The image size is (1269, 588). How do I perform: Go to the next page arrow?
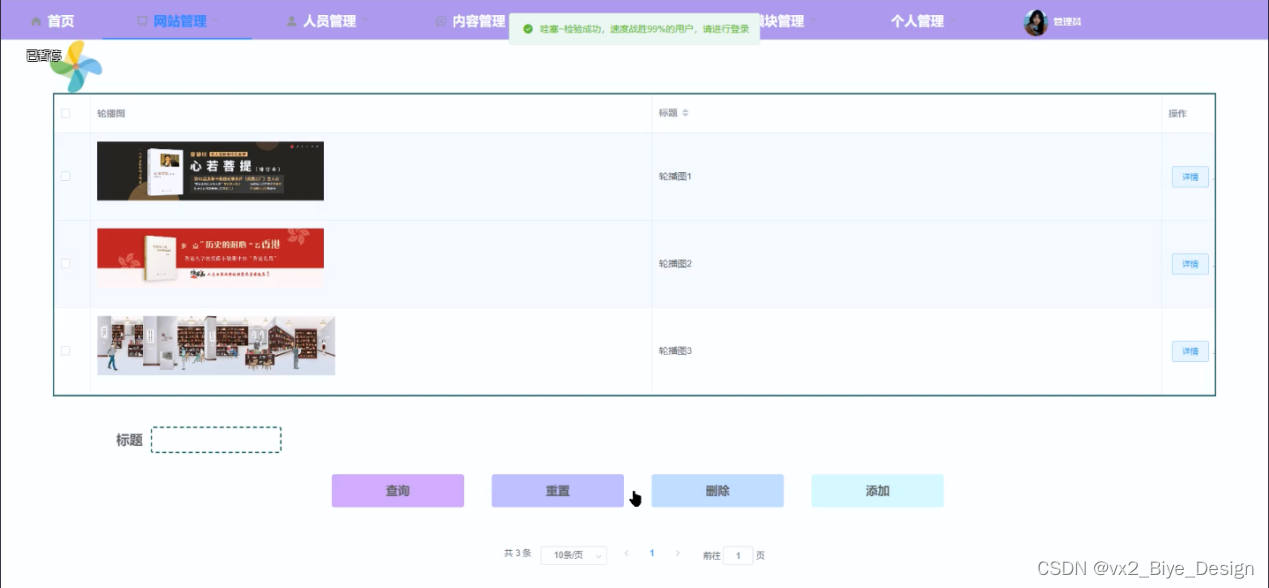pos(677,553)
